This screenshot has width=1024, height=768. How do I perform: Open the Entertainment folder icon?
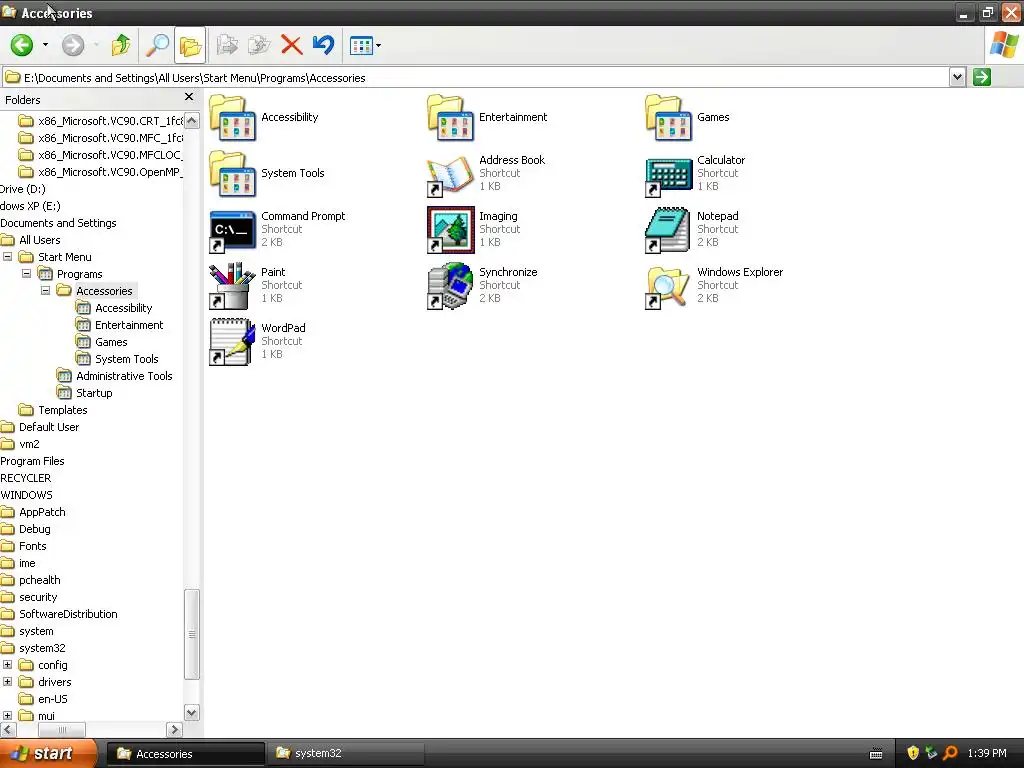(451, 118)
